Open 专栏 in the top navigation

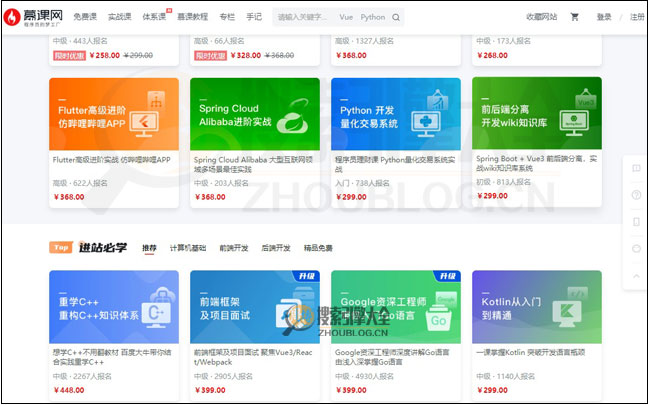pos(227,17)
